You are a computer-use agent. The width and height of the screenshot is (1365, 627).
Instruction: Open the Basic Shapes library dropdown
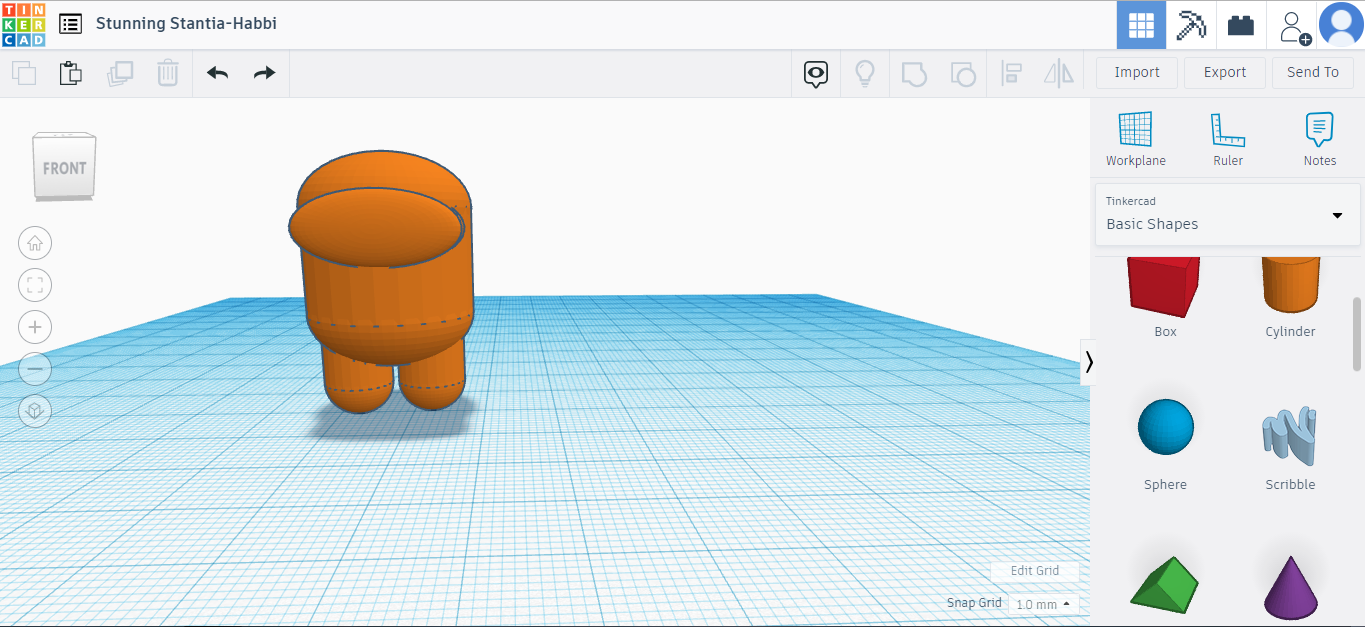[x=1228, y=214]
